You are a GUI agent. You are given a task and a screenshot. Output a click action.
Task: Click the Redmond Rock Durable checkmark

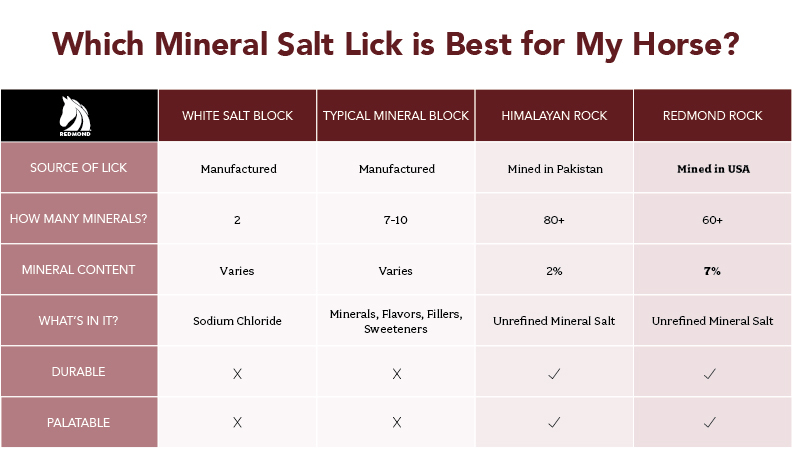(x=713, y=372)
